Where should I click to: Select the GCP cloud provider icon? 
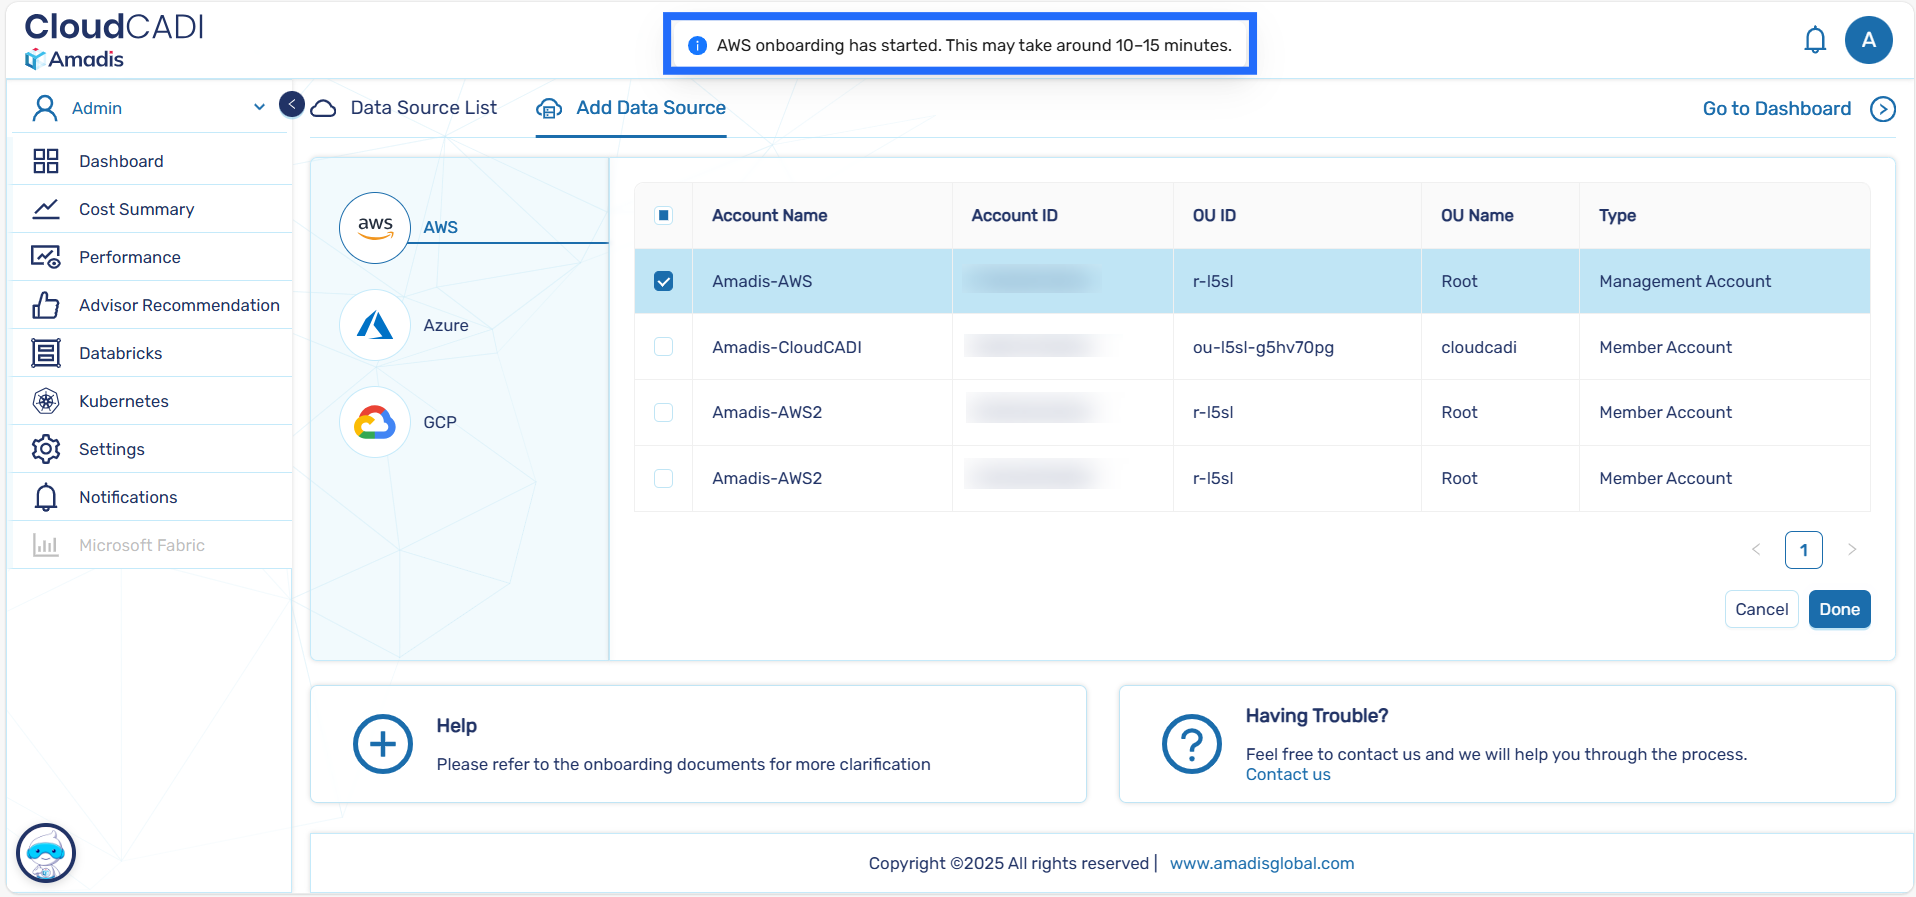375,422
